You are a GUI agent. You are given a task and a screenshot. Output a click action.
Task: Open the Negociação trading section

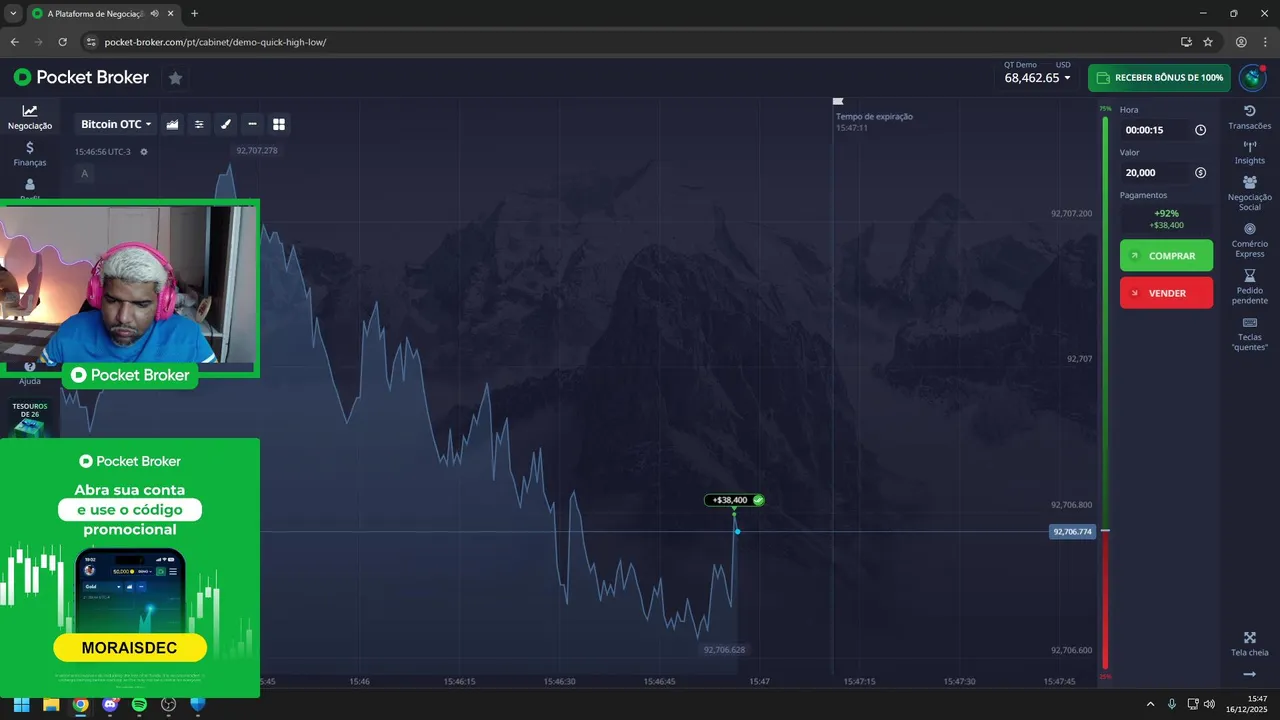point(30,118)
